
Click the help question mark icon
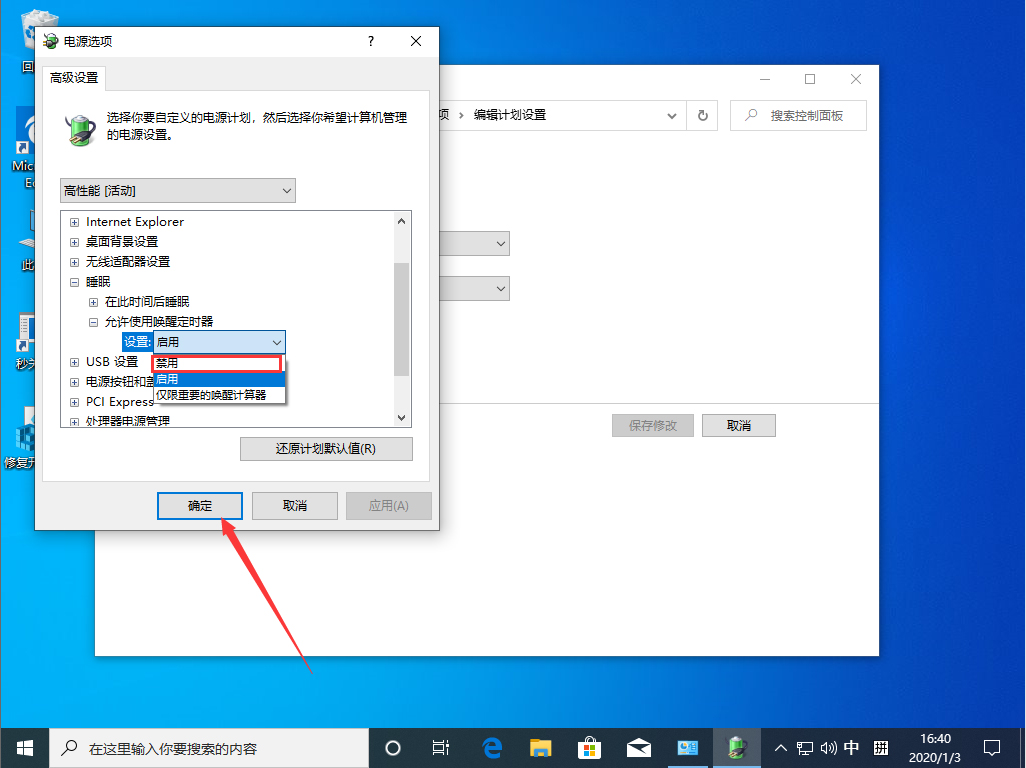click(370, 41)
